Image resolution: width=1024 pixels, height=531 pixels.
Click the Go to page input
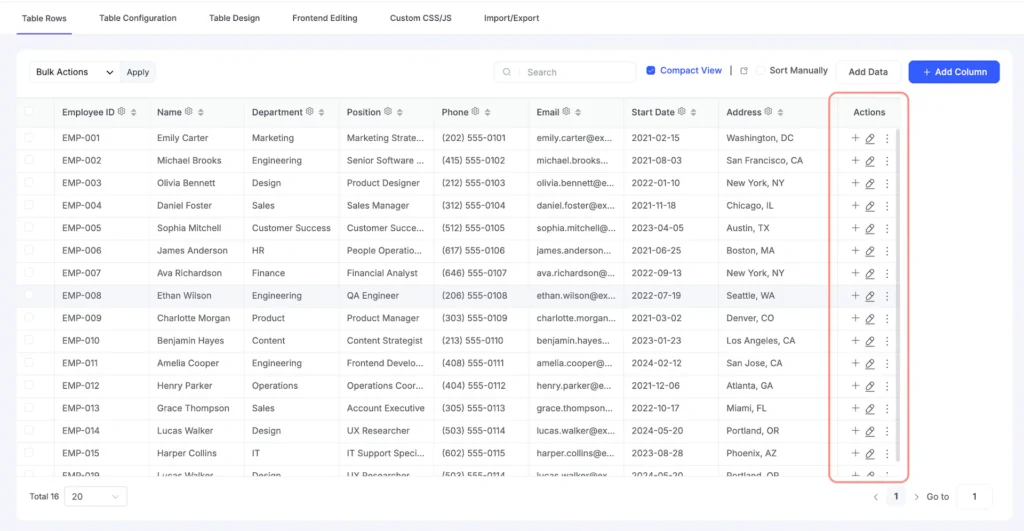click(974, 496)
